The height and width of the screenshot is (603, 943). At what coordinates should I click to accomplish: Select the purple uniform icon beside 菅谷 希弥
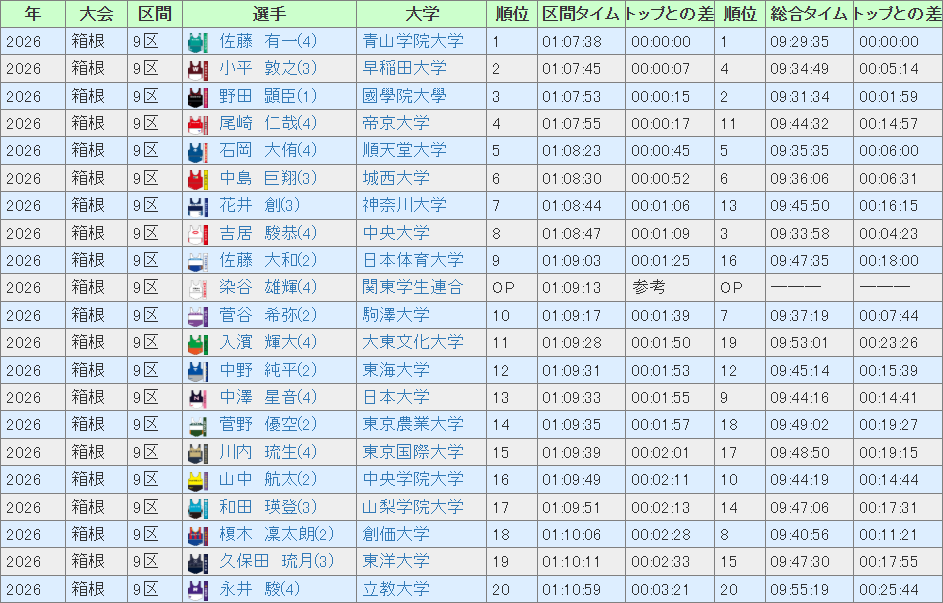tap(197, 315)
